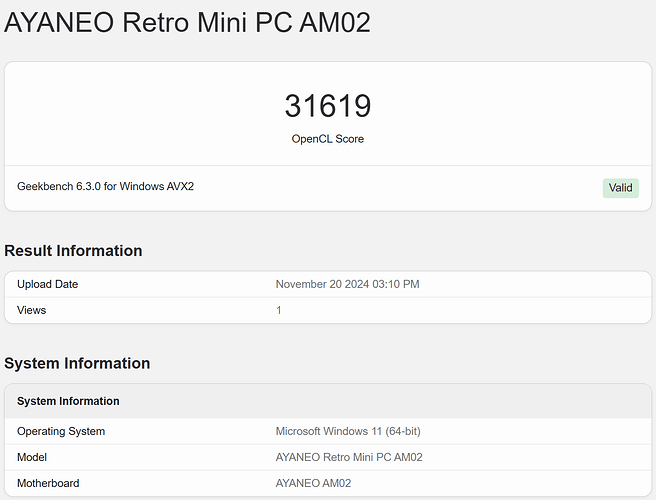The height and width of the screenshot is (500, 656).
Task: Click the views count value 1
Action: pyautogui.click(x=279, y=310)
